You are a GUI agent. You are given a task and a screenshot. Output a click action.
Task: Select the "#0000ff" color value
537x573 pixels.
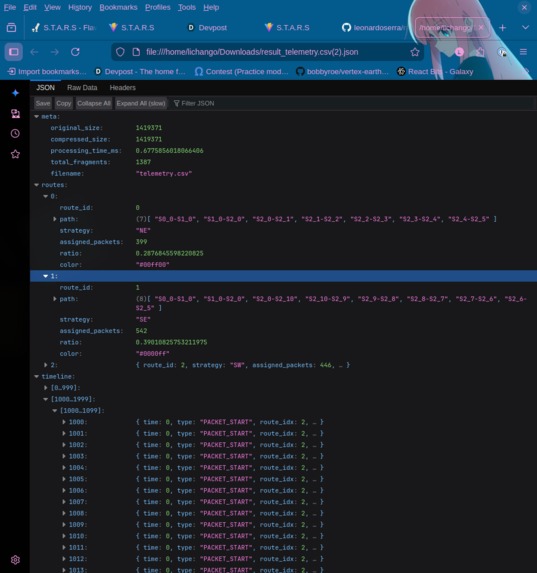point(152,353)
